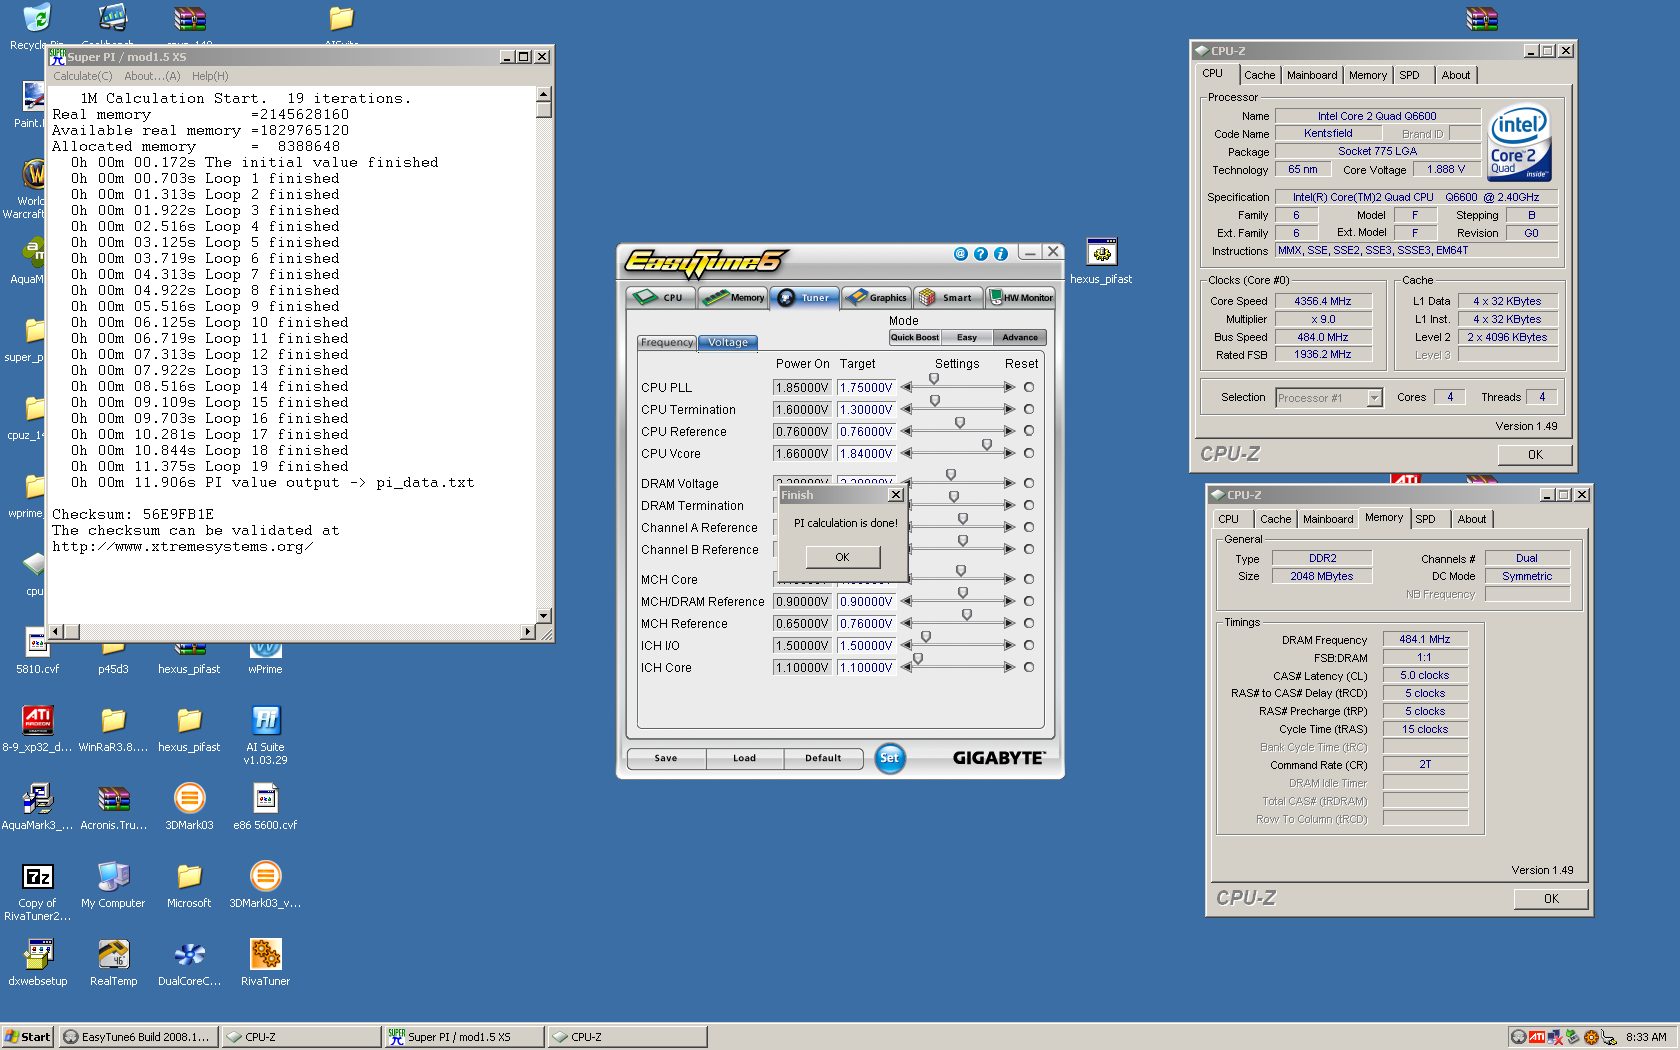
Task: Toggle the DRAM Voltage reset radio
Action: coord(1029,483)
